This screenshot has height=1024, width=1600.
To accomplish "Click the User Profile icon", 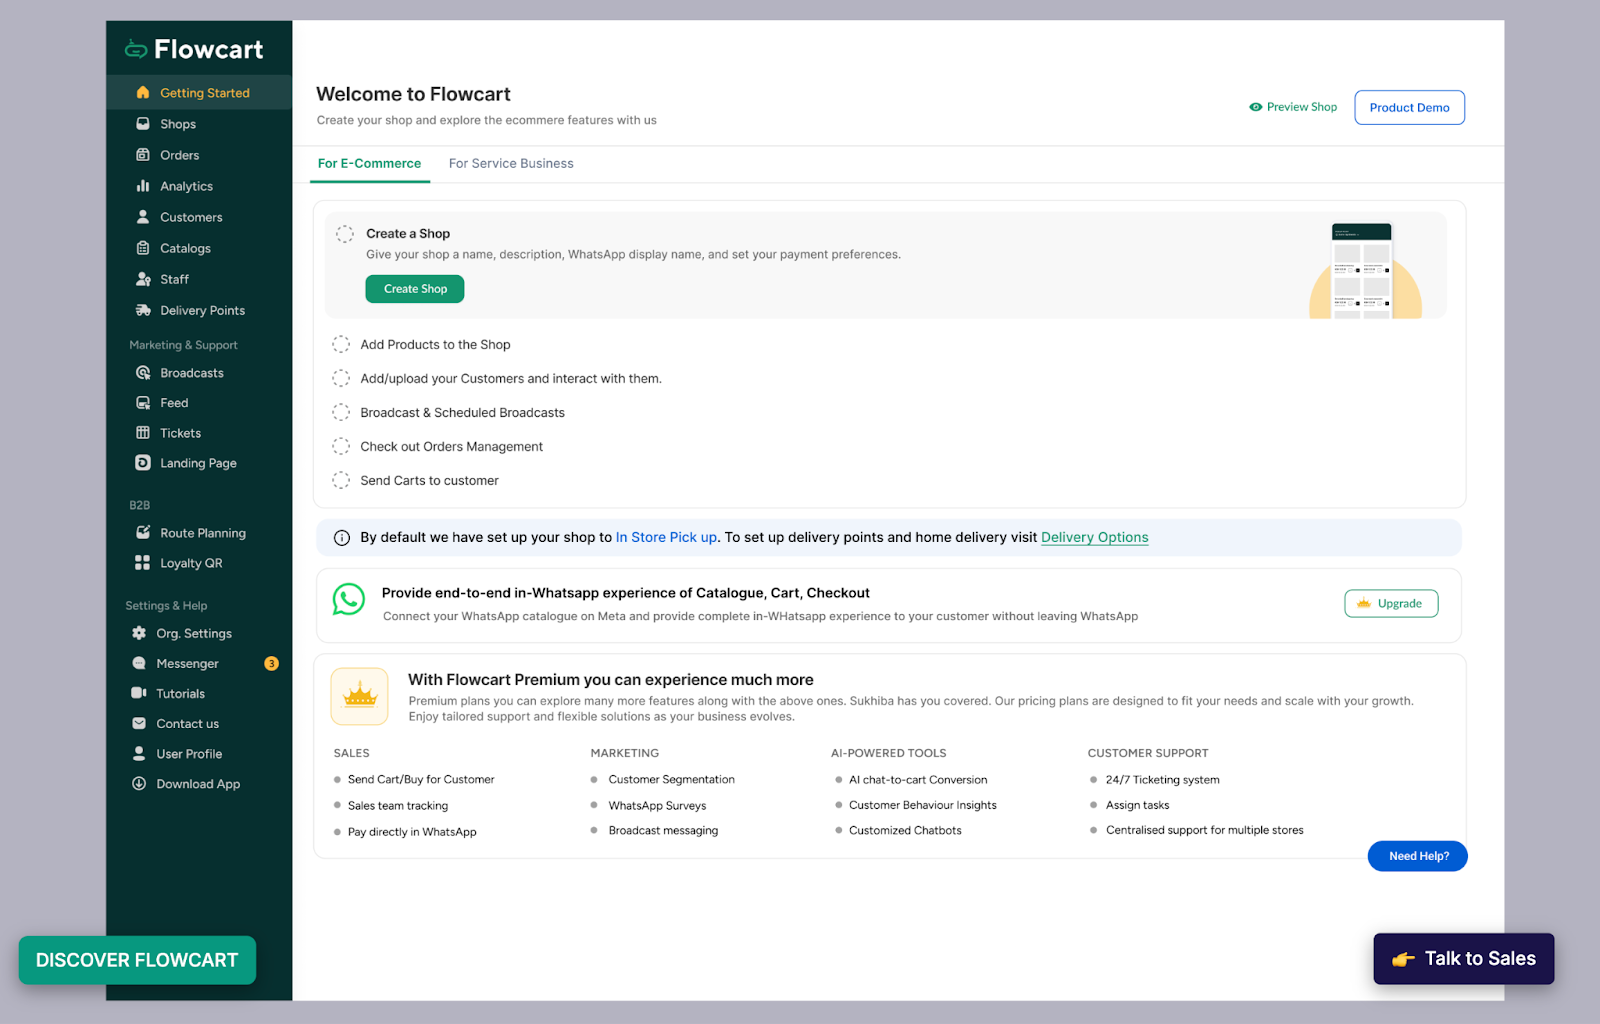I will [x=139, y=753].
